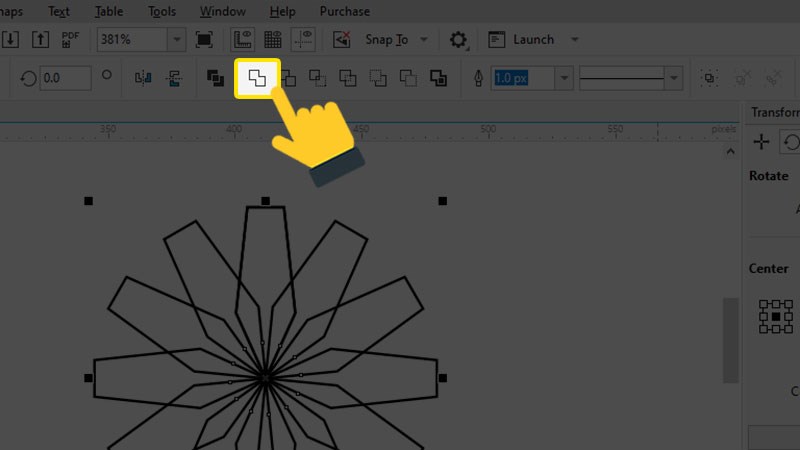Click the highlighted Trim shaping button

point(257,78)
